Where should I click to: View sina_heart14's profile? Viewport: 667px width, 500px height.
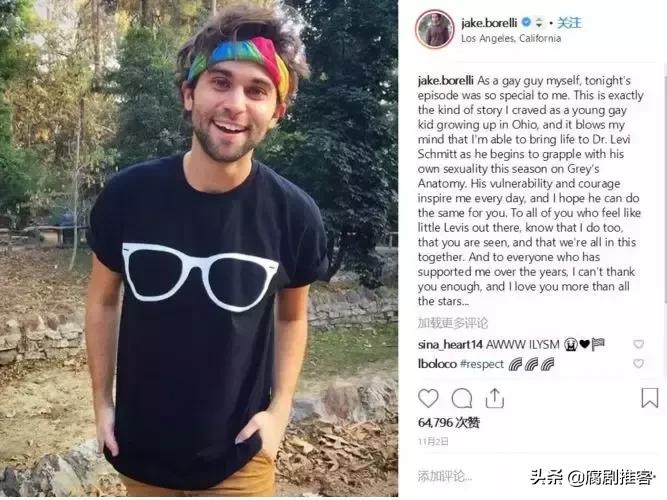point(450,345)
